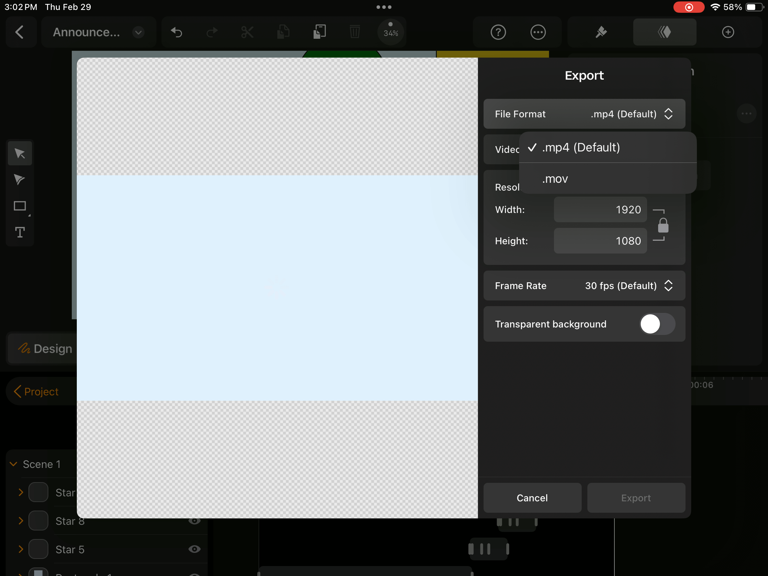768x576 pixels.
Task: Open the Frame Rate dropdown
Action: 584,286
